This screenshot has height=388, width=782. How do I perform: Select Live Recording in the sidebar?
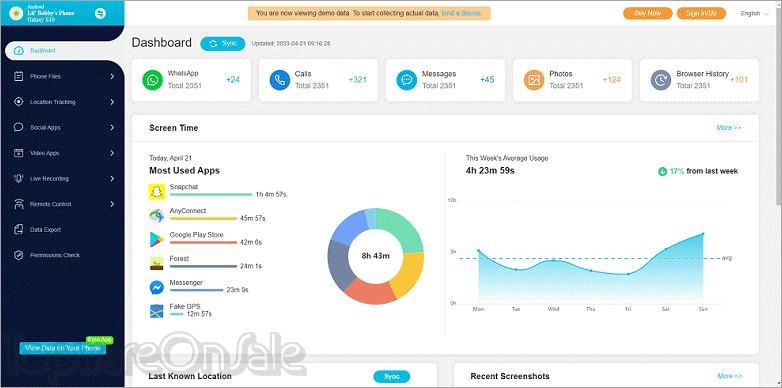[x=62, y=179]
